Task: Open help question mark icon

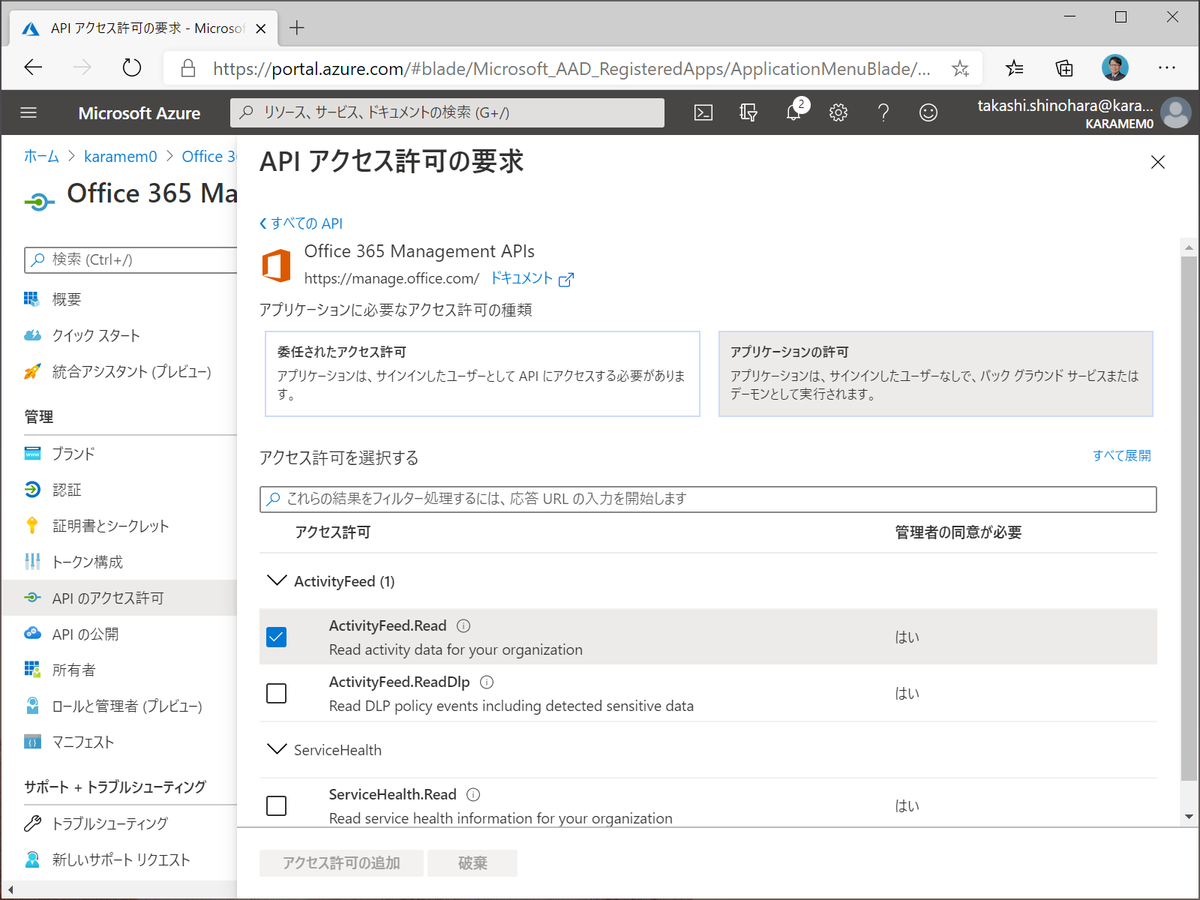Action: (x=884, y=113)
